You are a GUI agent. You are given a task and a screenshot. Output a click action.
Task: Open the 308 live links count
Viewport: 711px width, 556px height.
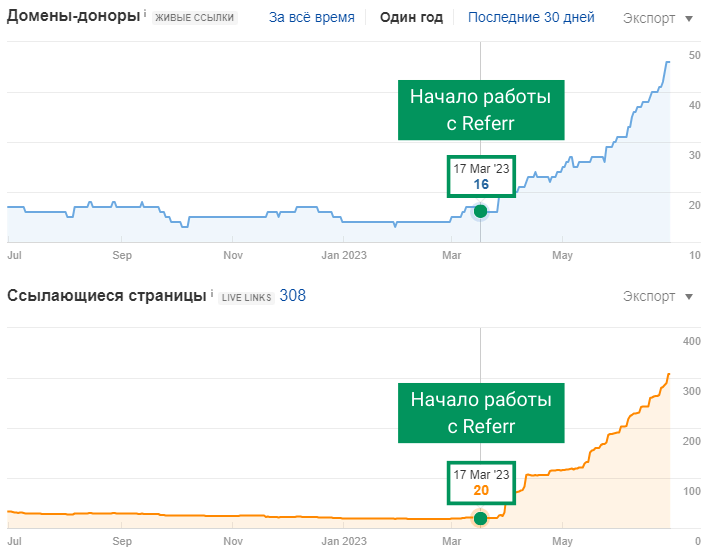[x=293, y=295]
